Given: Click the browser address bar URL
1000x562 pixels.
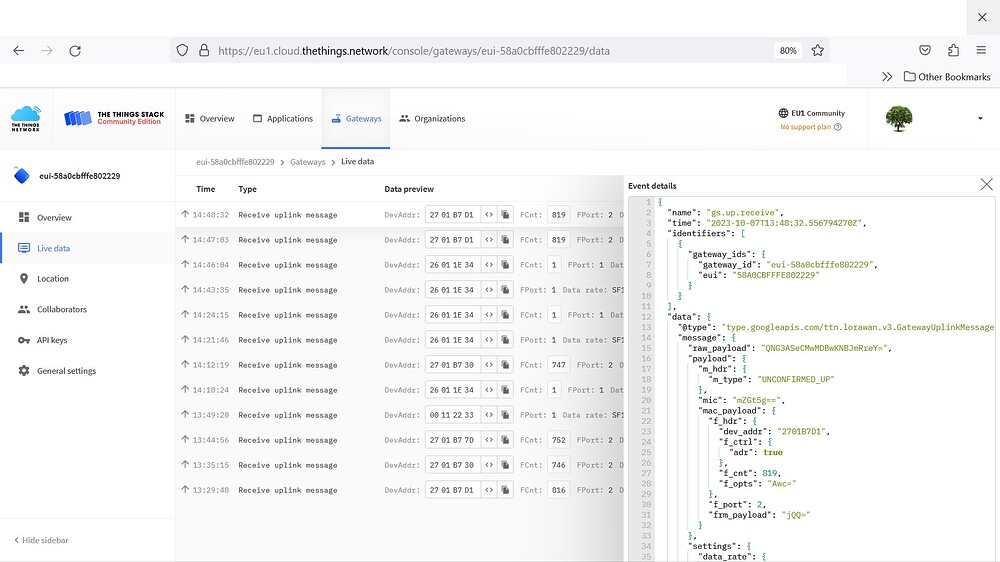Looking at the screenshot, I should pyautogui.click(x=414, y=50).
